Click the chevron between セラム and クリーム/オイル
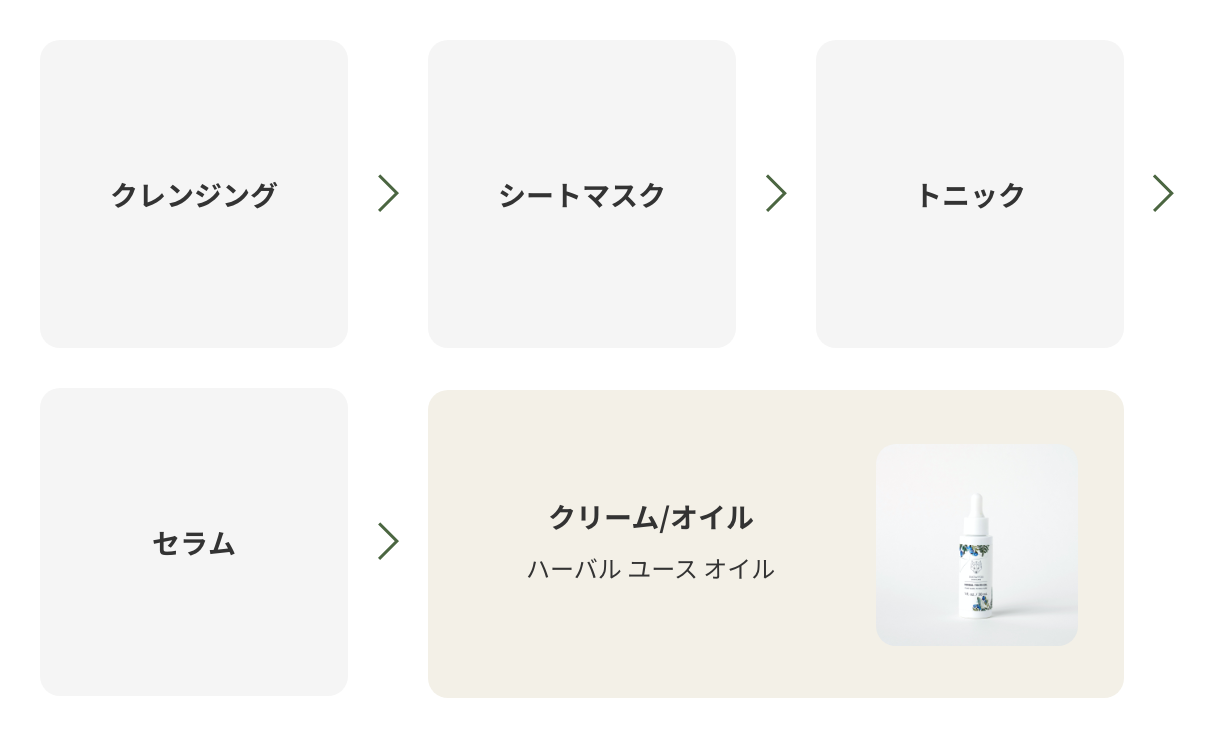Image resolution: width=1206 pixels, height=734 pixels. point(388,541)
